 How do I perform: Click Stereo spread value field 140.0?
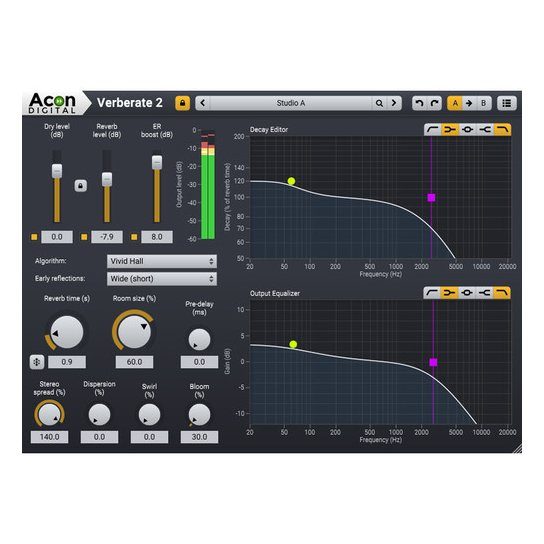click(x=49, y=437)
